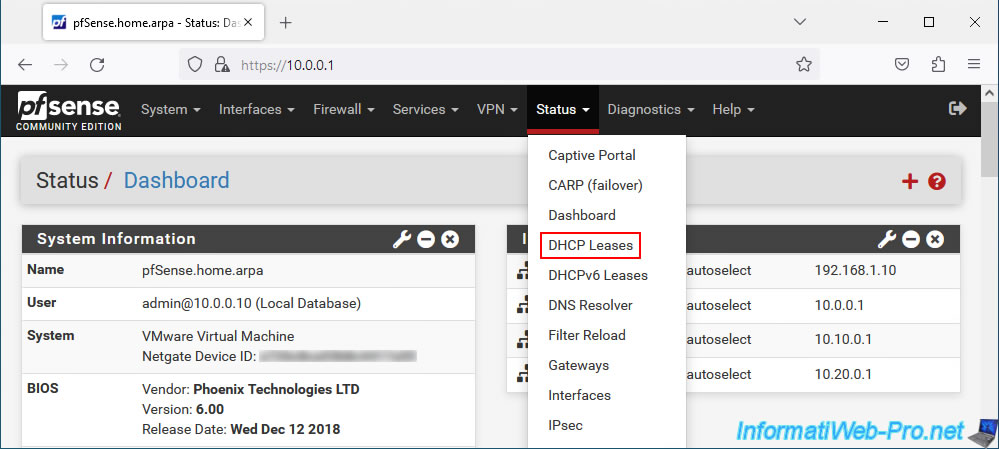The width and height of the screenshot is (999, 449).
Task: Click the Dashboard breadcrumb link
Action: coord(176,181)
